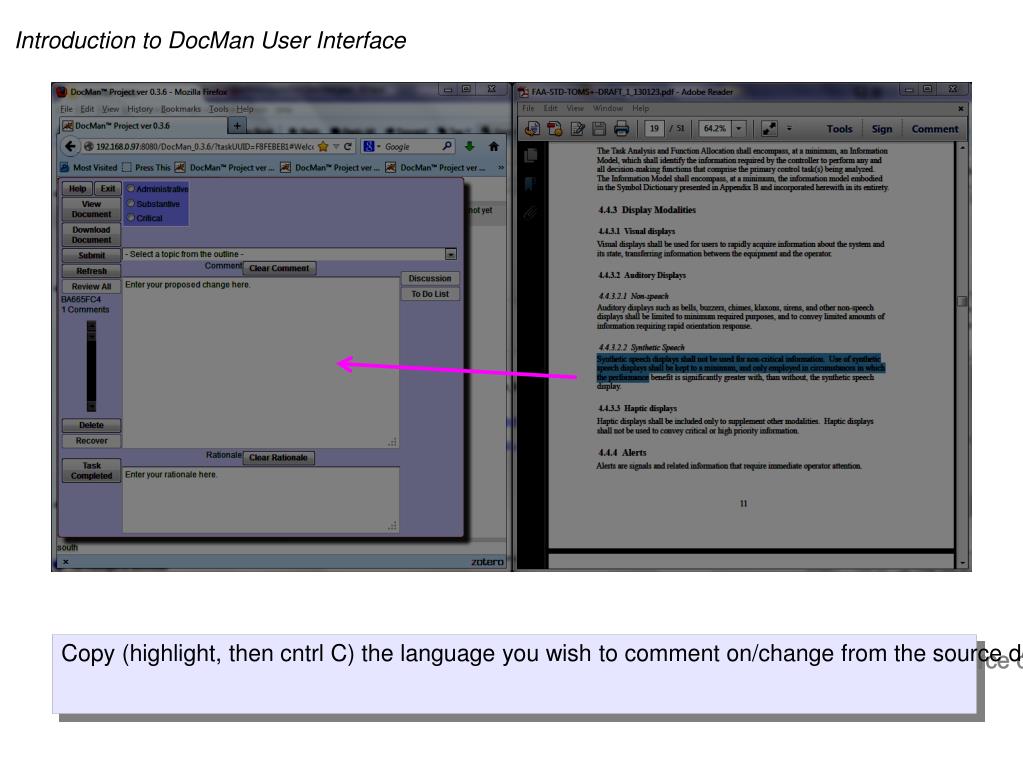The width and height of the screenshot is (1023, 767).
Task: Print the PDF using printer icon
Action: click(x=621, y=129)
